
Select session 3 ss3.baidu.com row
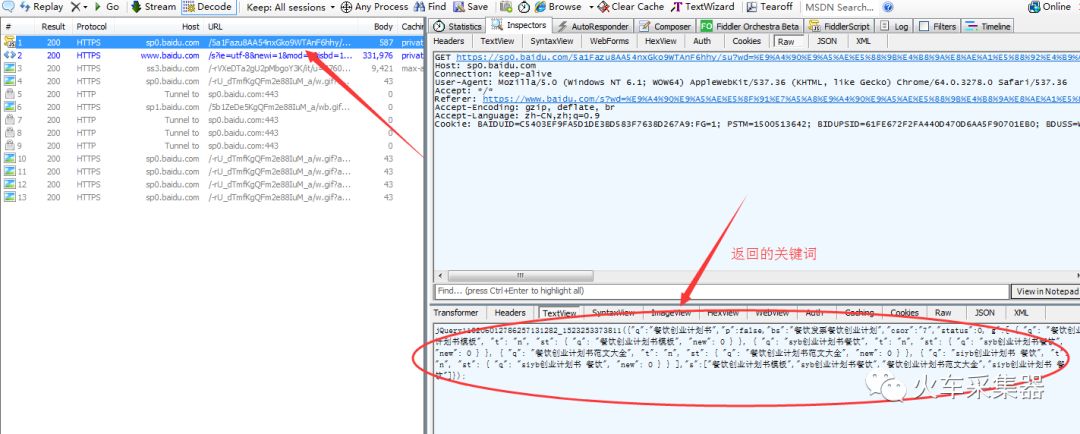click(211, 68)
